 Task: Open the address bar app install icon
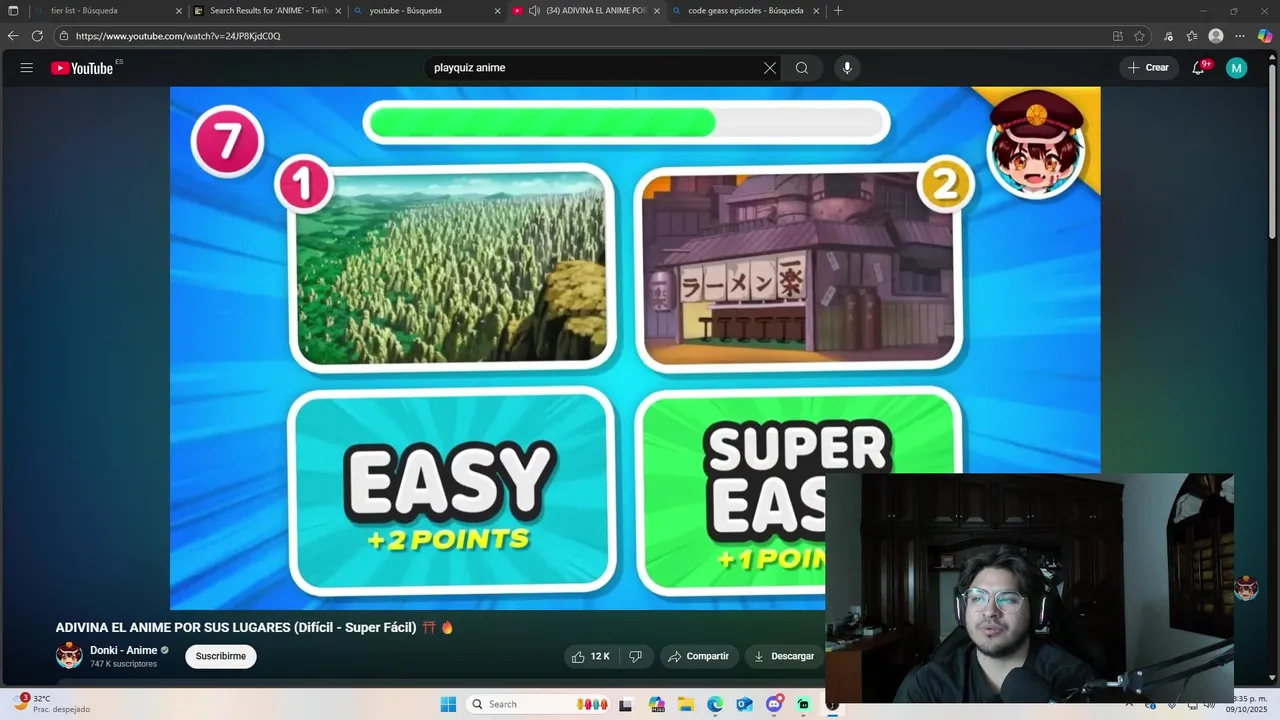[x=1118, y=36]
